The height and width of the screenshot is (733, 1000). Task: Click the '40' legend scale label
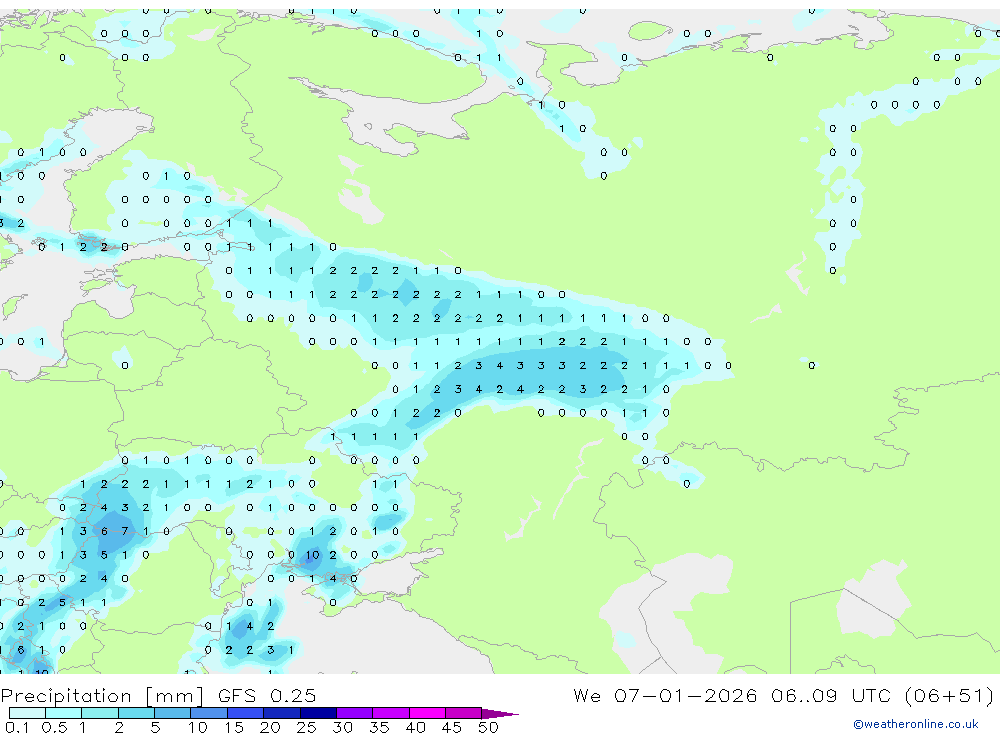tap(415, 727)
